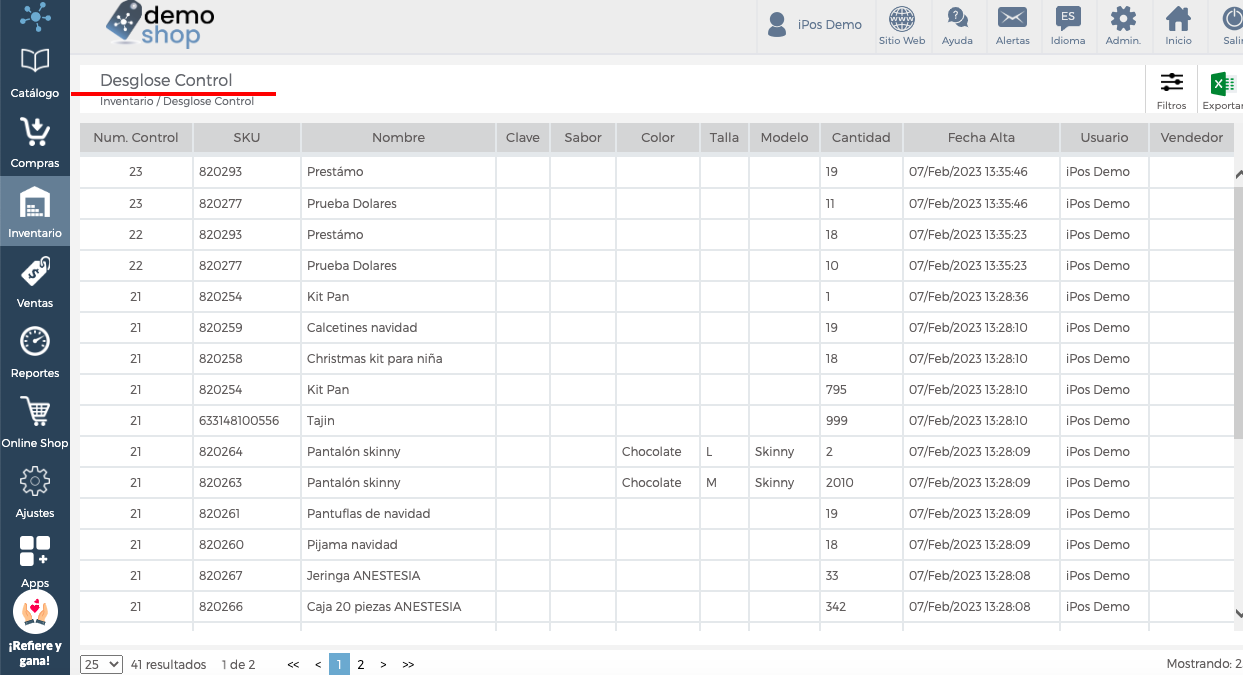
Task: Click the network logo at sidebar top
Action: click(35, 16)
